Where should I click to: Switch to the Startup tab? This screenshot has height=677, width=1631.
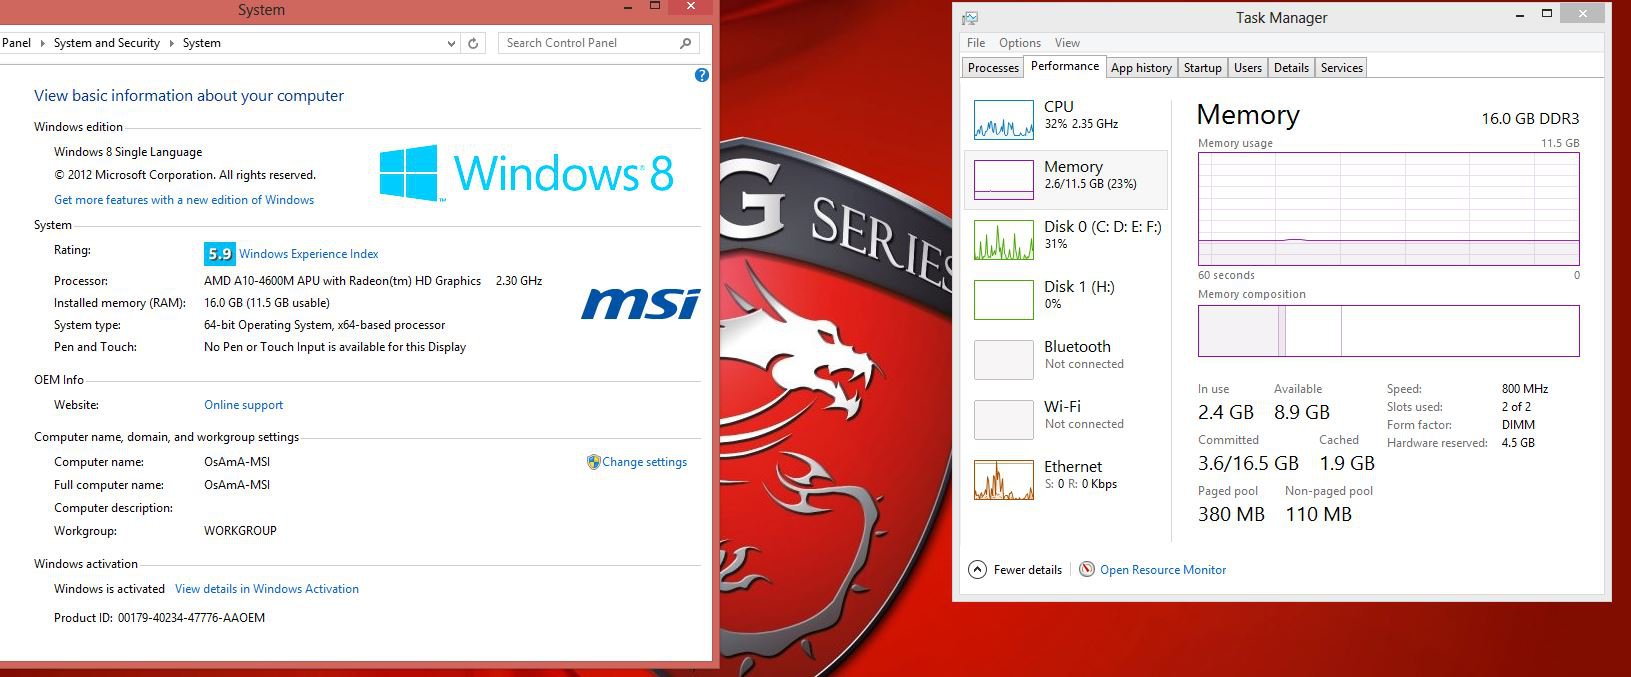click(x=1203, y=68)
